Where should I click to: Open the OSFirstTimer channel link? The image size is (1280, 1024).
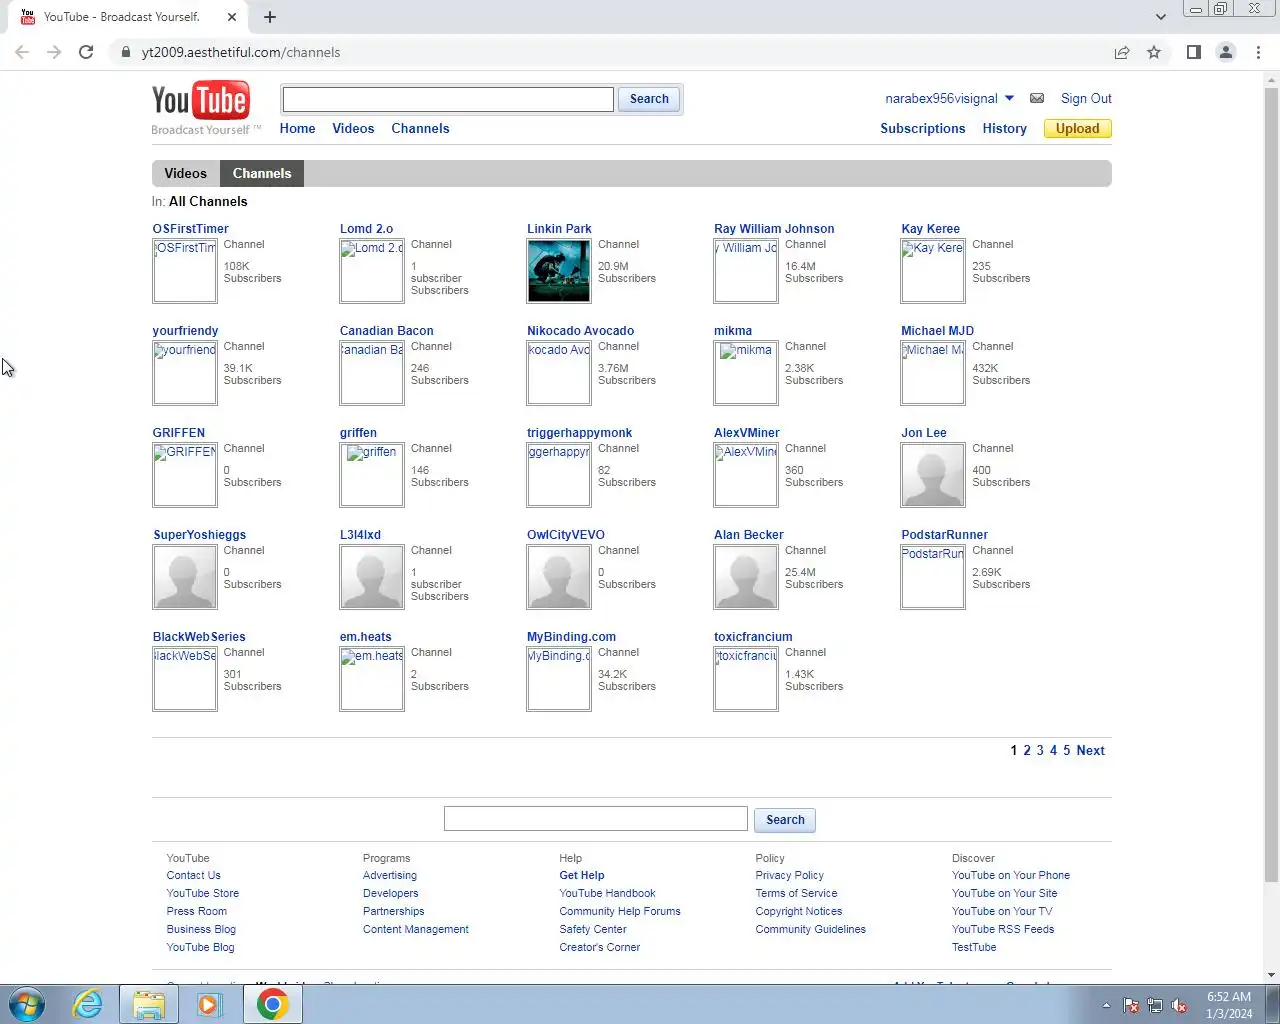coord(191,229)
